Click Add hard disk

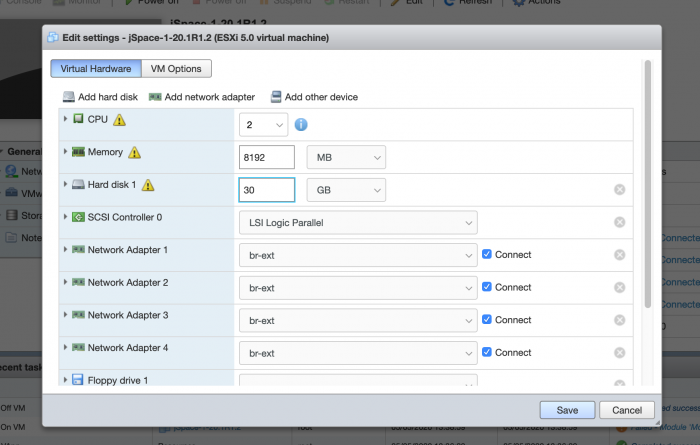point(100,97)
